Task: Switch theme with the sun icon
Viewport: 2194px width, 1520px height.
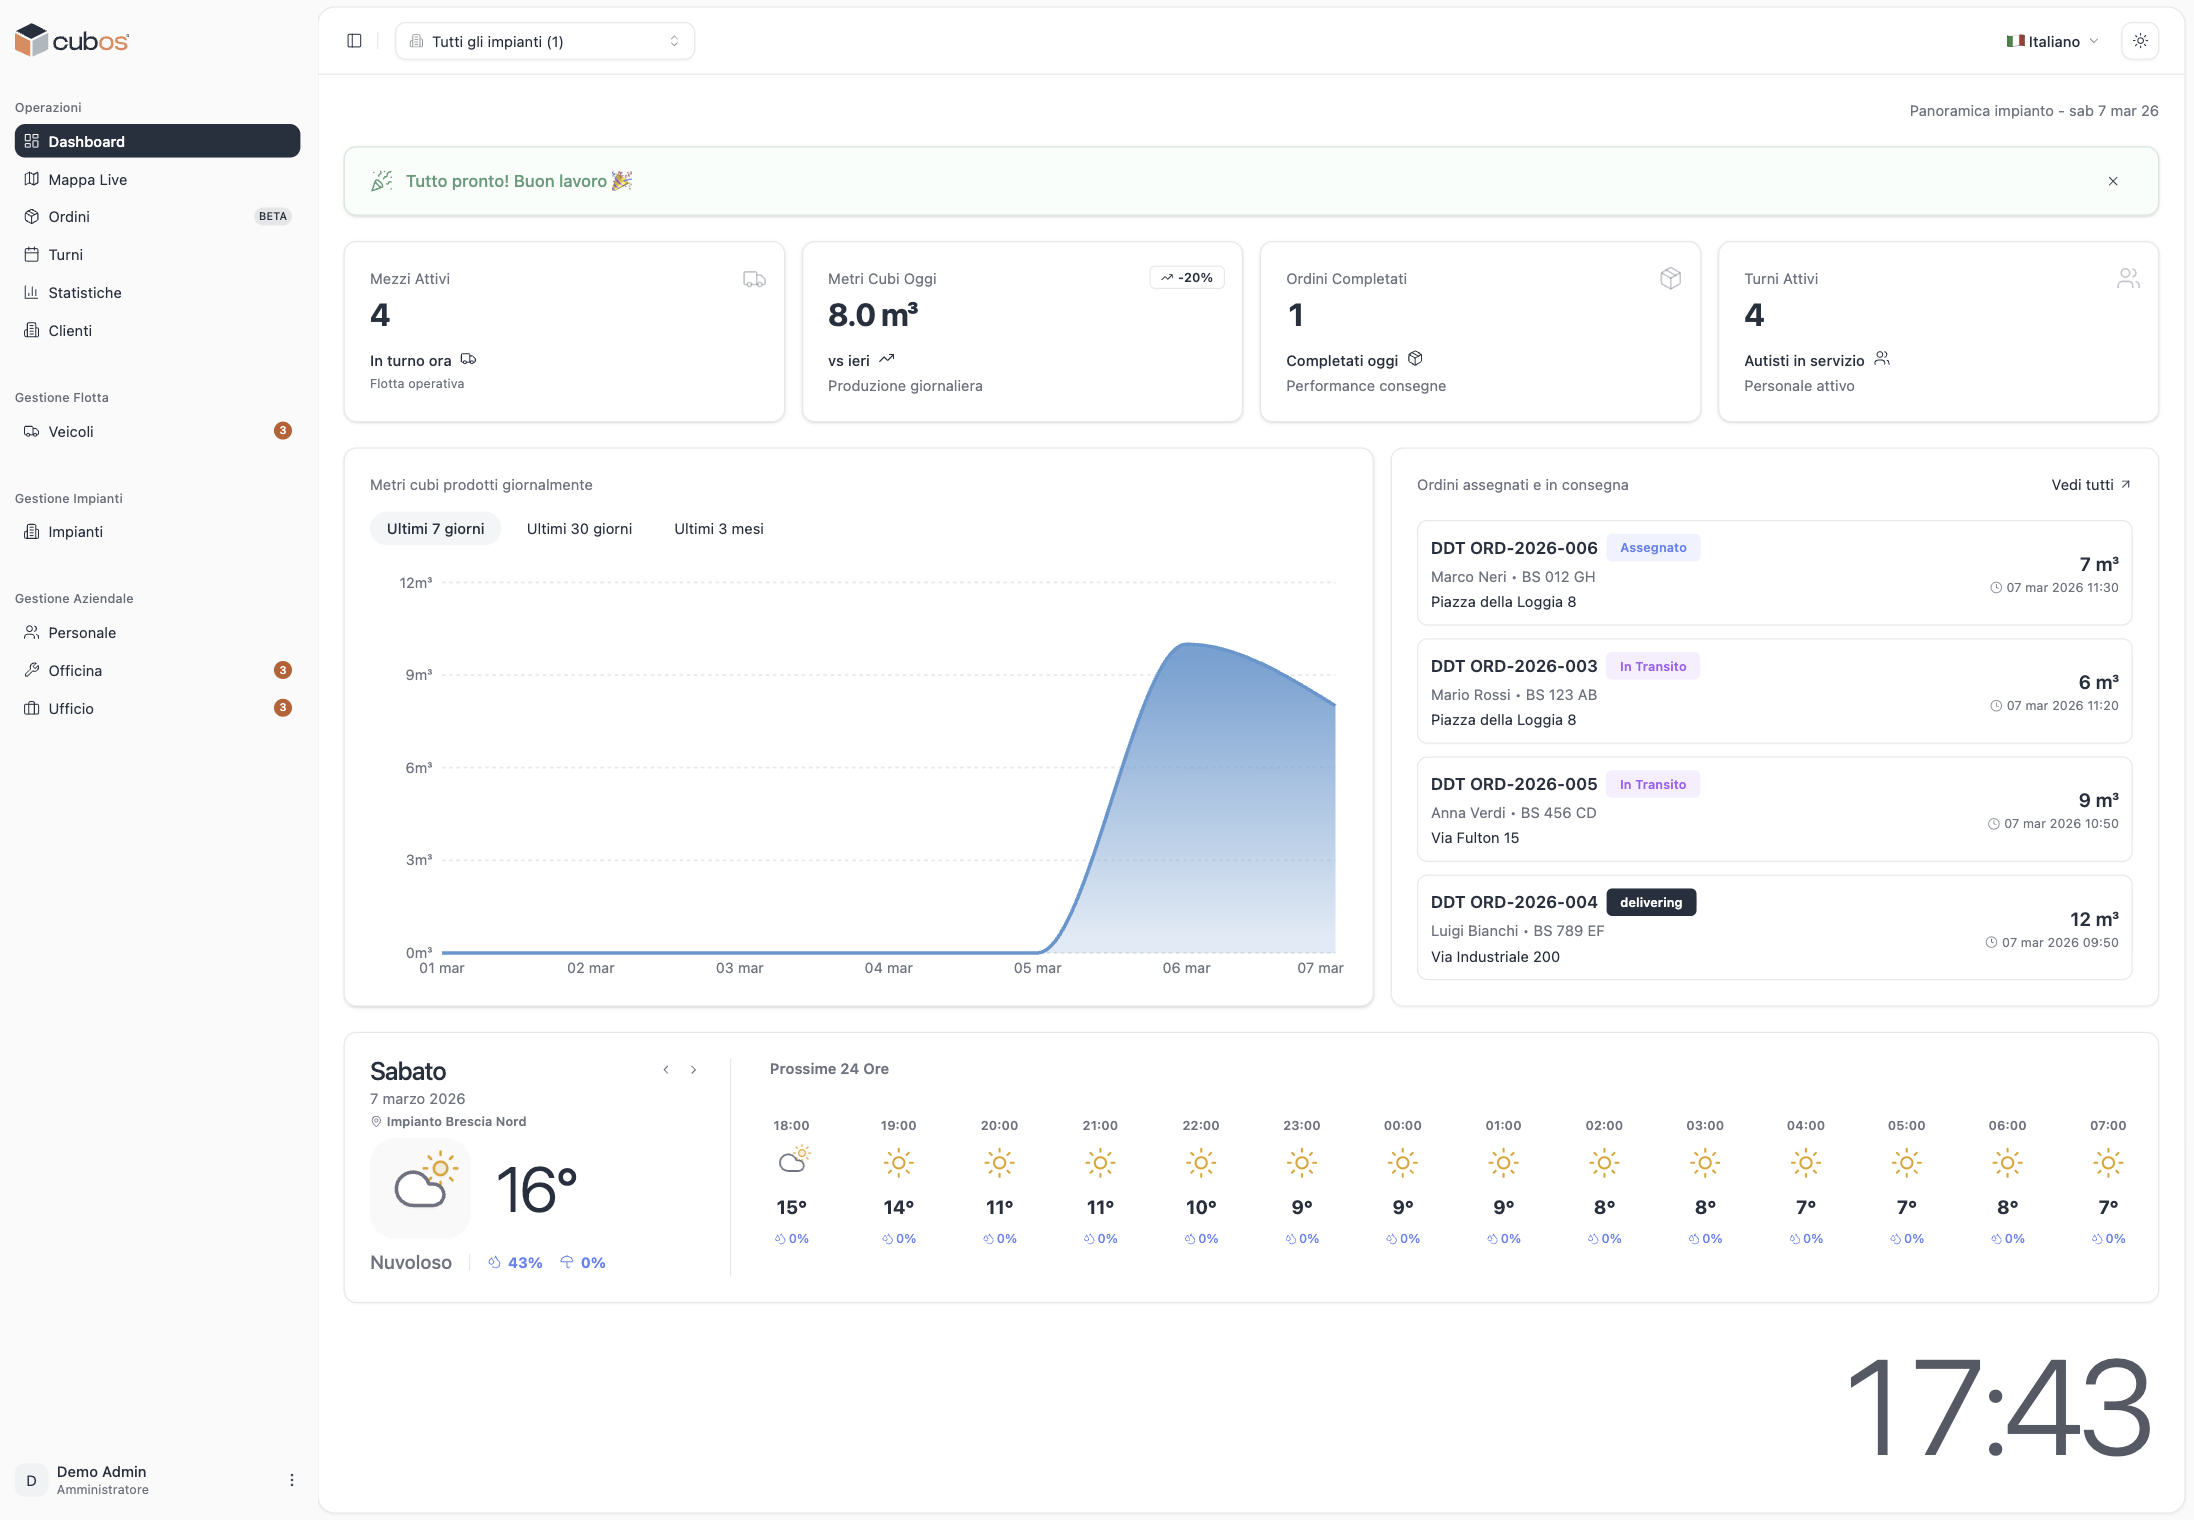Action: pyautogui.click(x=2140, y=41)
